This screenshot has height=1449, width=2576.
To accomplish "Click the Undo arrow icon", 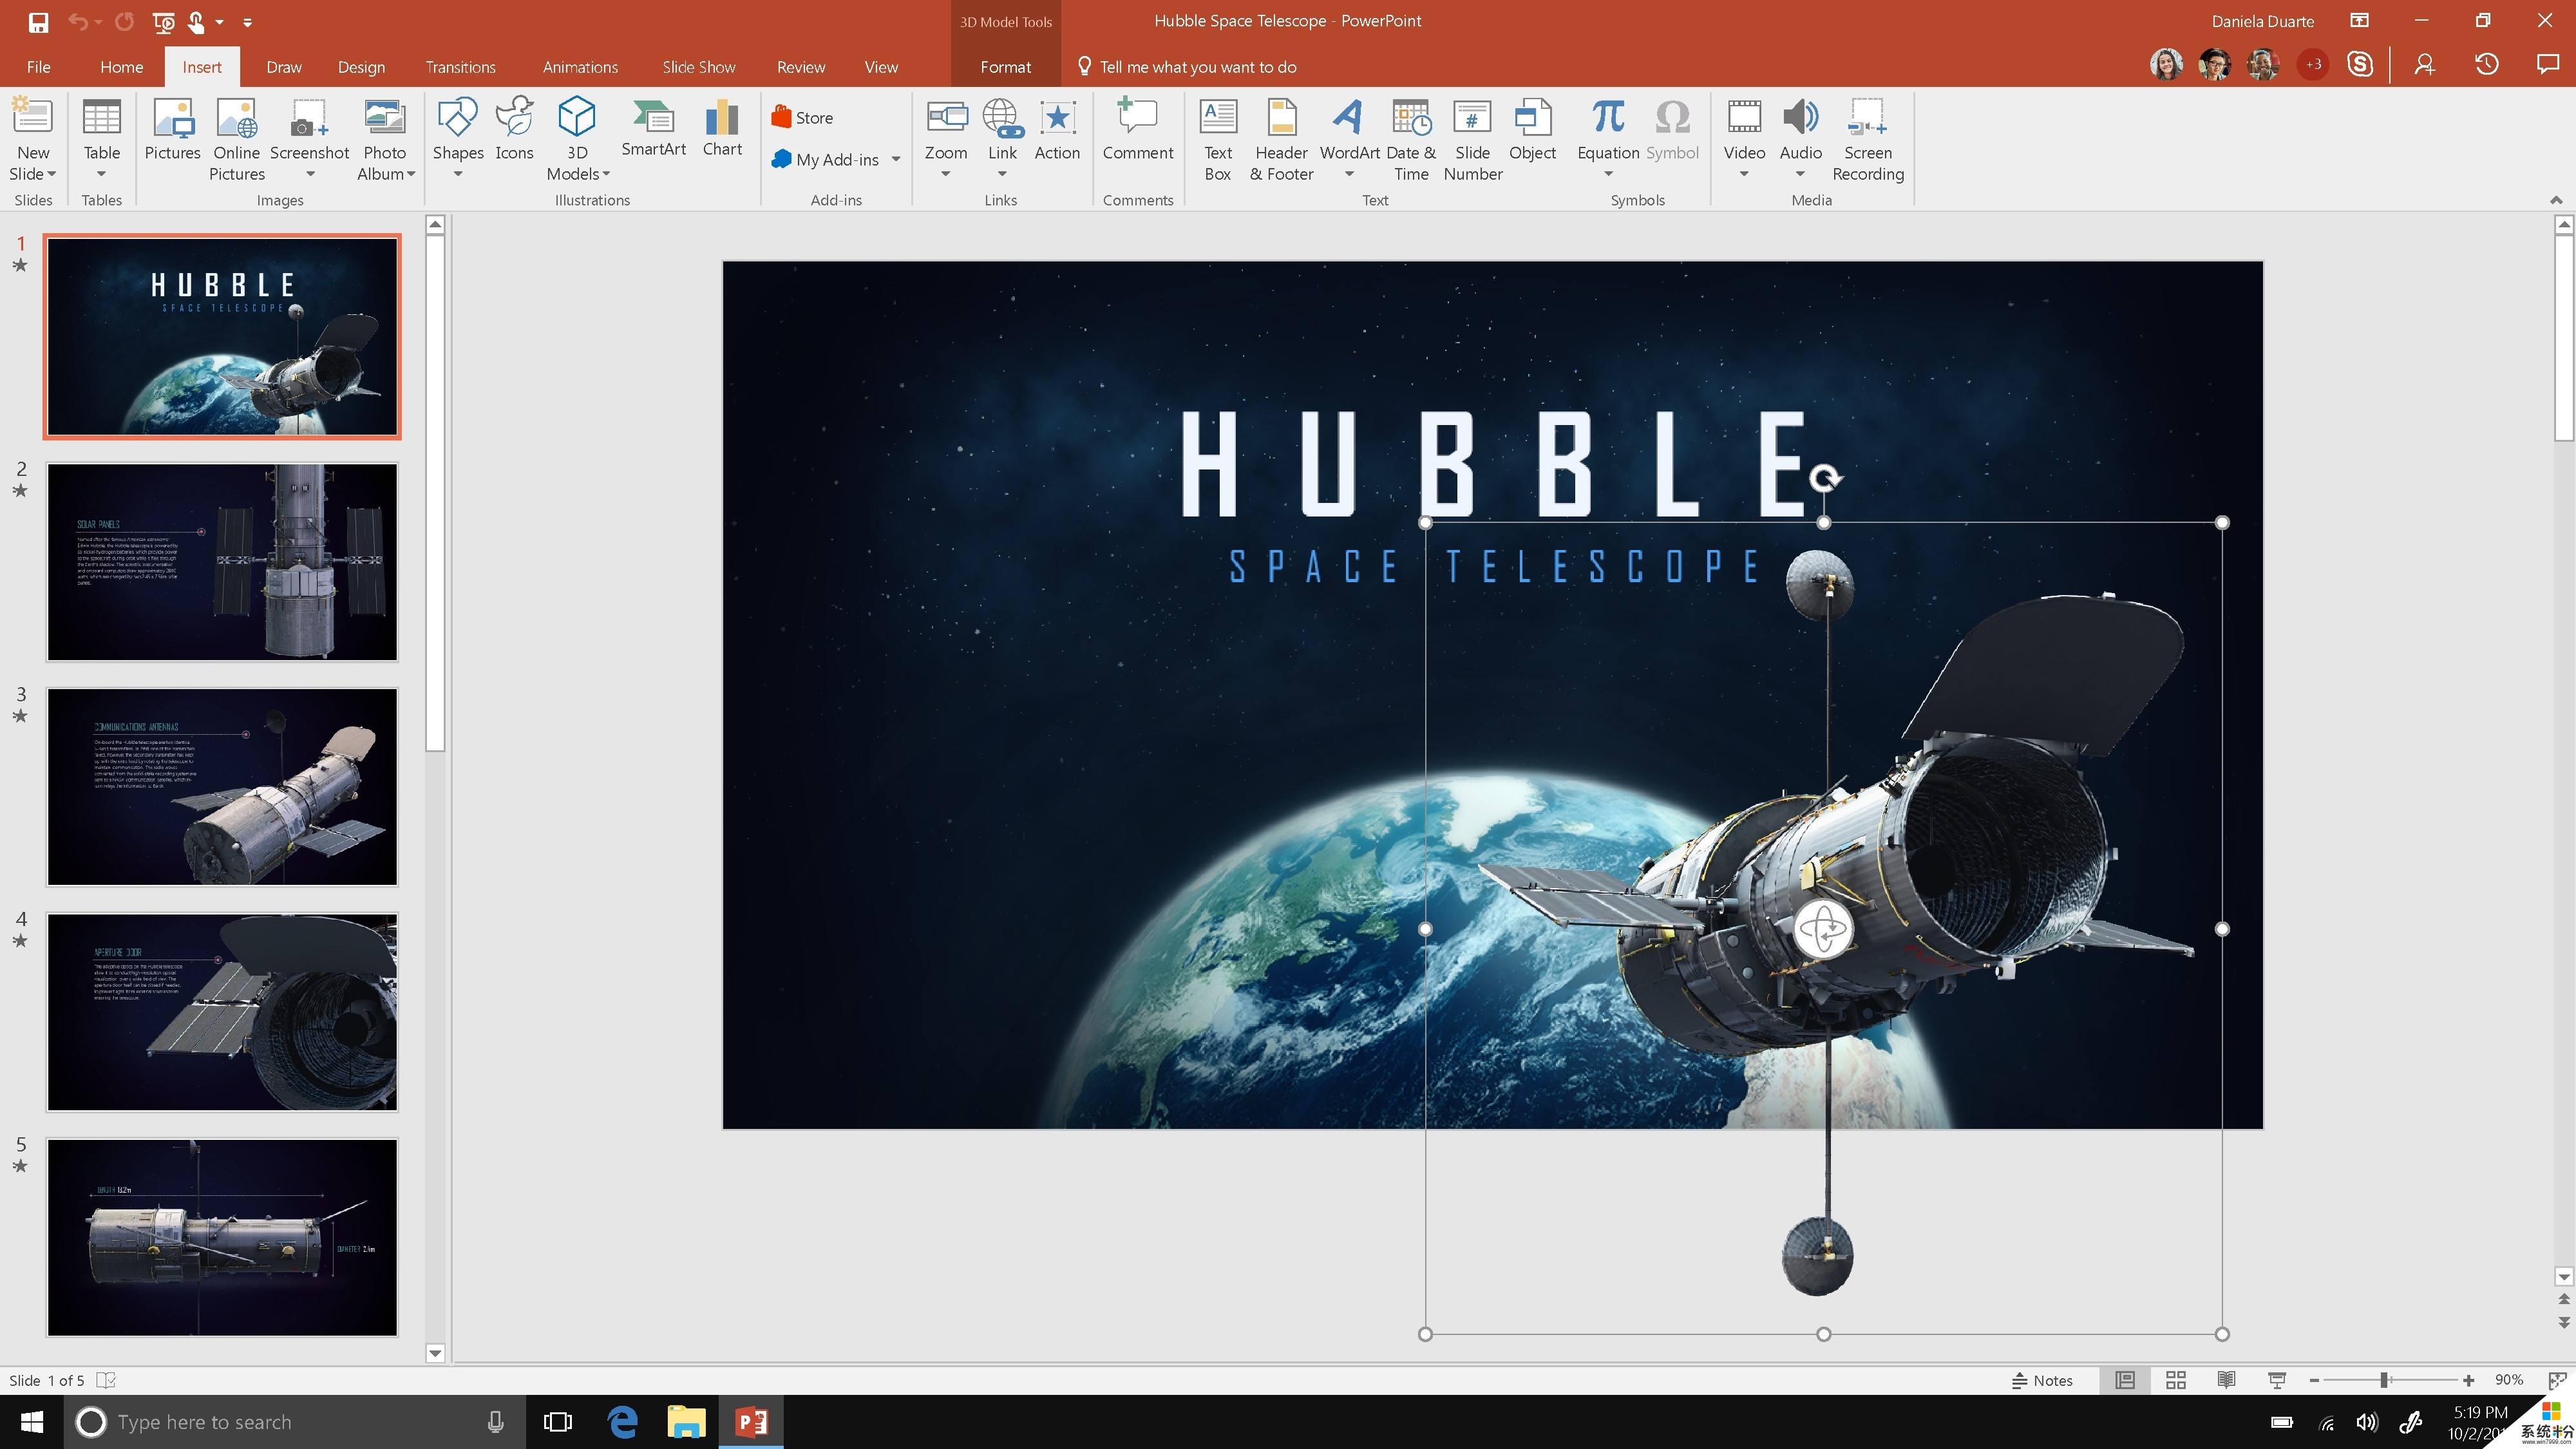I will tap(77, 21).
